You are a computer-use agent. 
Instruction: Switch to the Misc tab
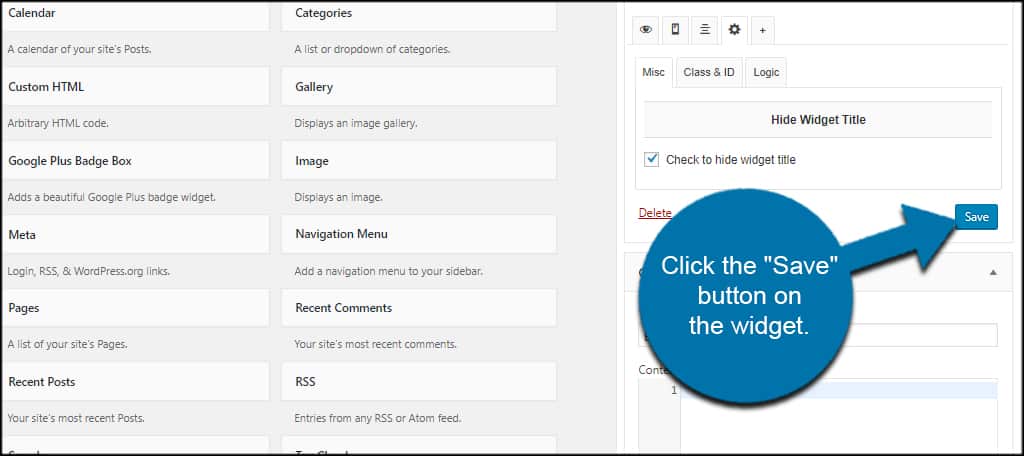653,73
